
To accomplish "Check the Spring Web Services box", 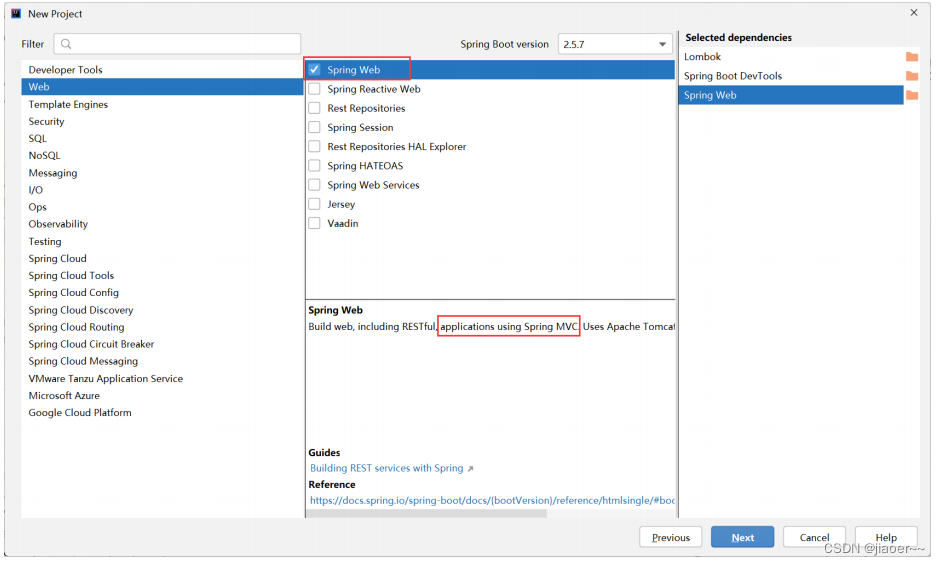I will pos(314,185).
